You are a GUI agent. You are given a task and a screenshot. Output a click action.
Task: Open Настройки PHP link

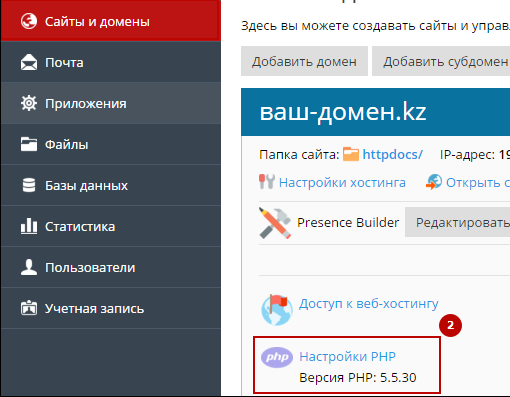(x=347, y=357)
